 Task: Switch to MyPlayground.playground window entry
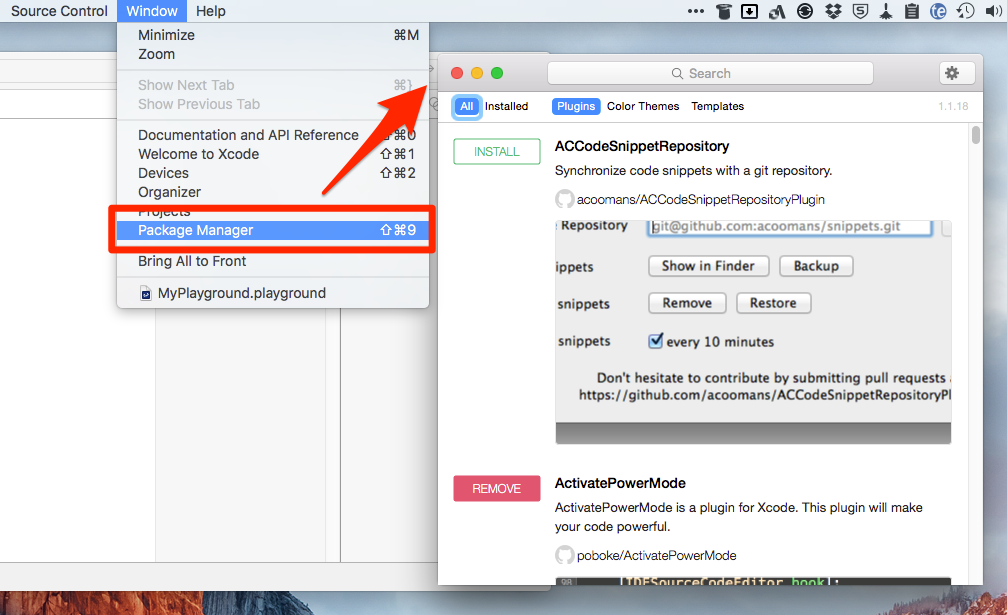(273, 293)
